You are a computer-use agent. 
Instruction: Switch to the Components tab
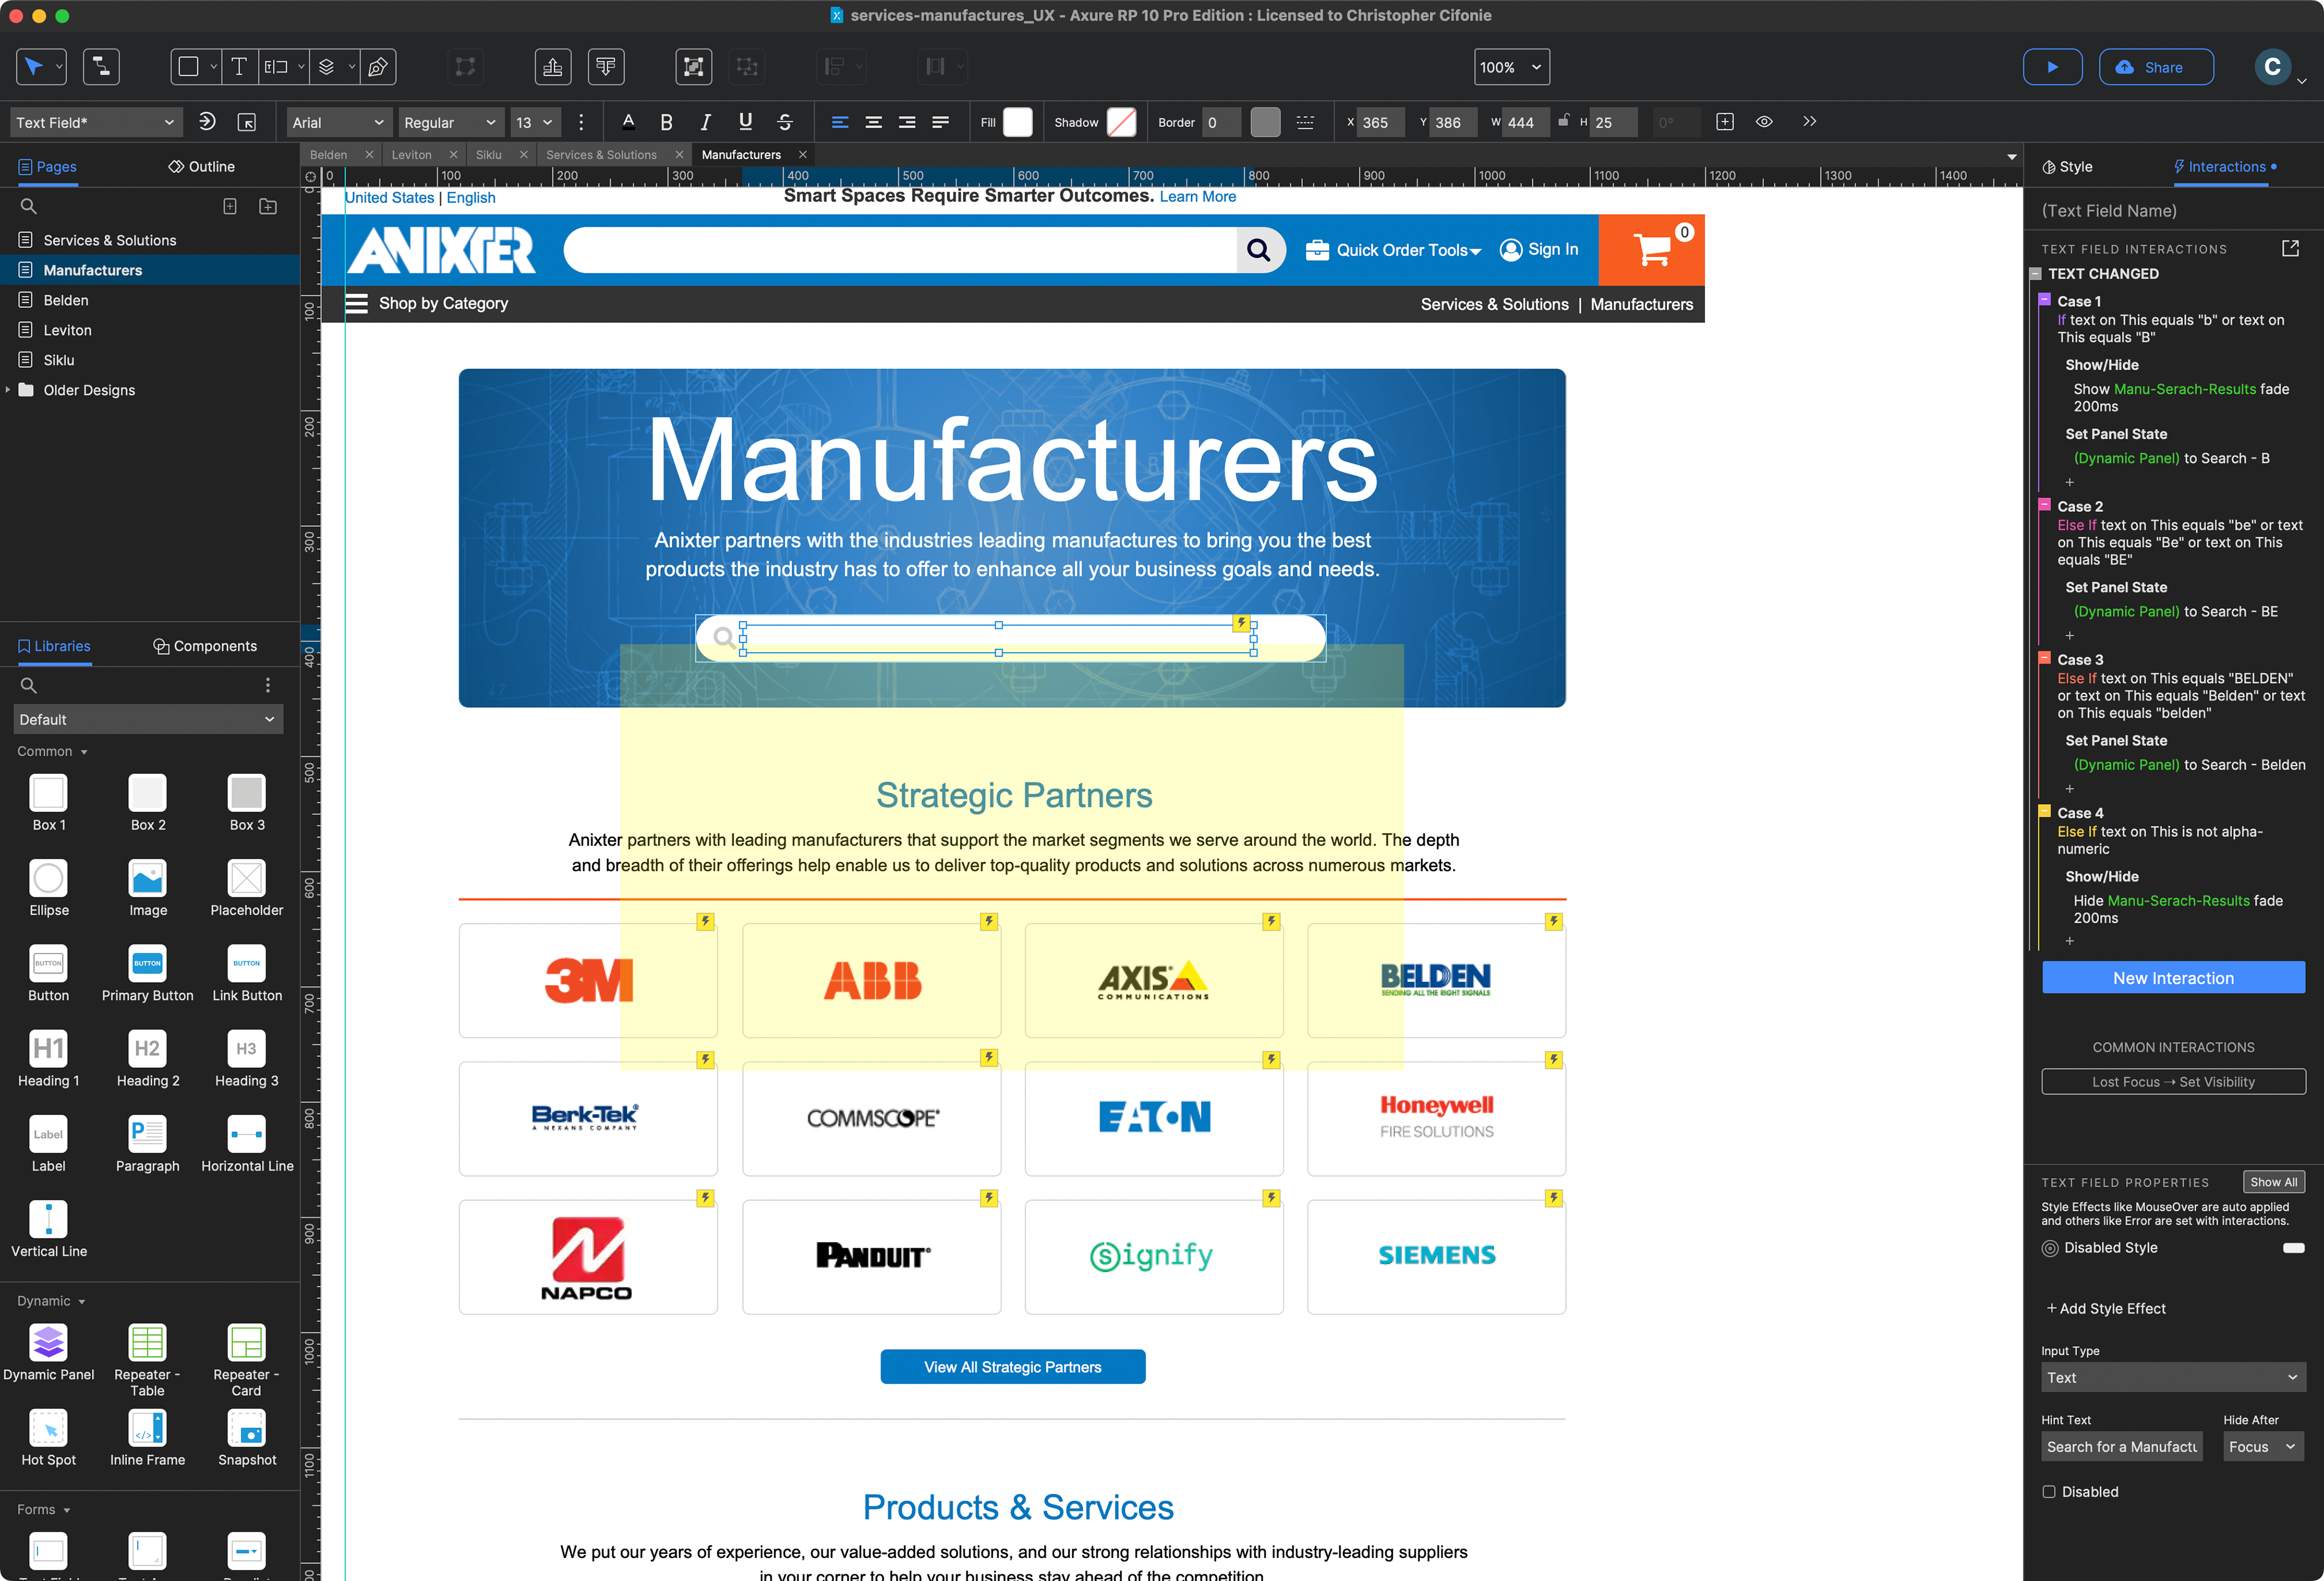[x=205, y=646]
